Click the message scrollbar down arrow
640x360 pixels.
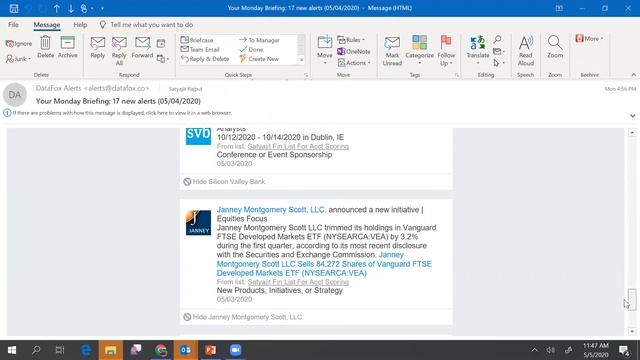tap(632, 331)
